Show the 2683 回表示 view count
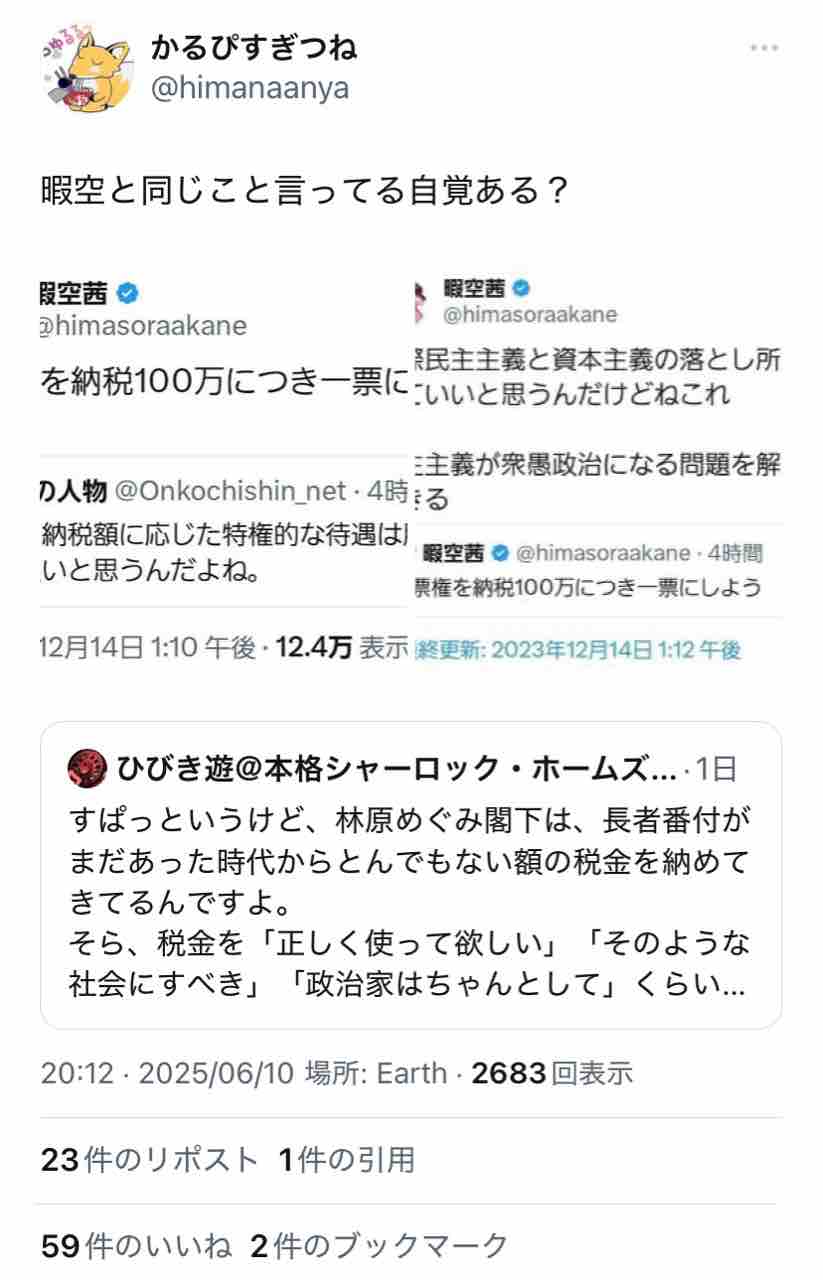Screen dimensions: 823x1280 (x=552, y=1074)
